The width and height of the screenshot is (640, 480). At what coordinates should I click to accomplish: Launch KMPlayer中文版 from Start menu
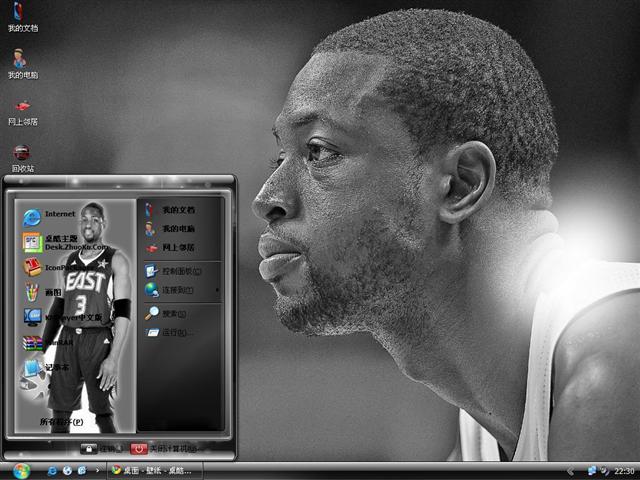click(x=62, y=317)
